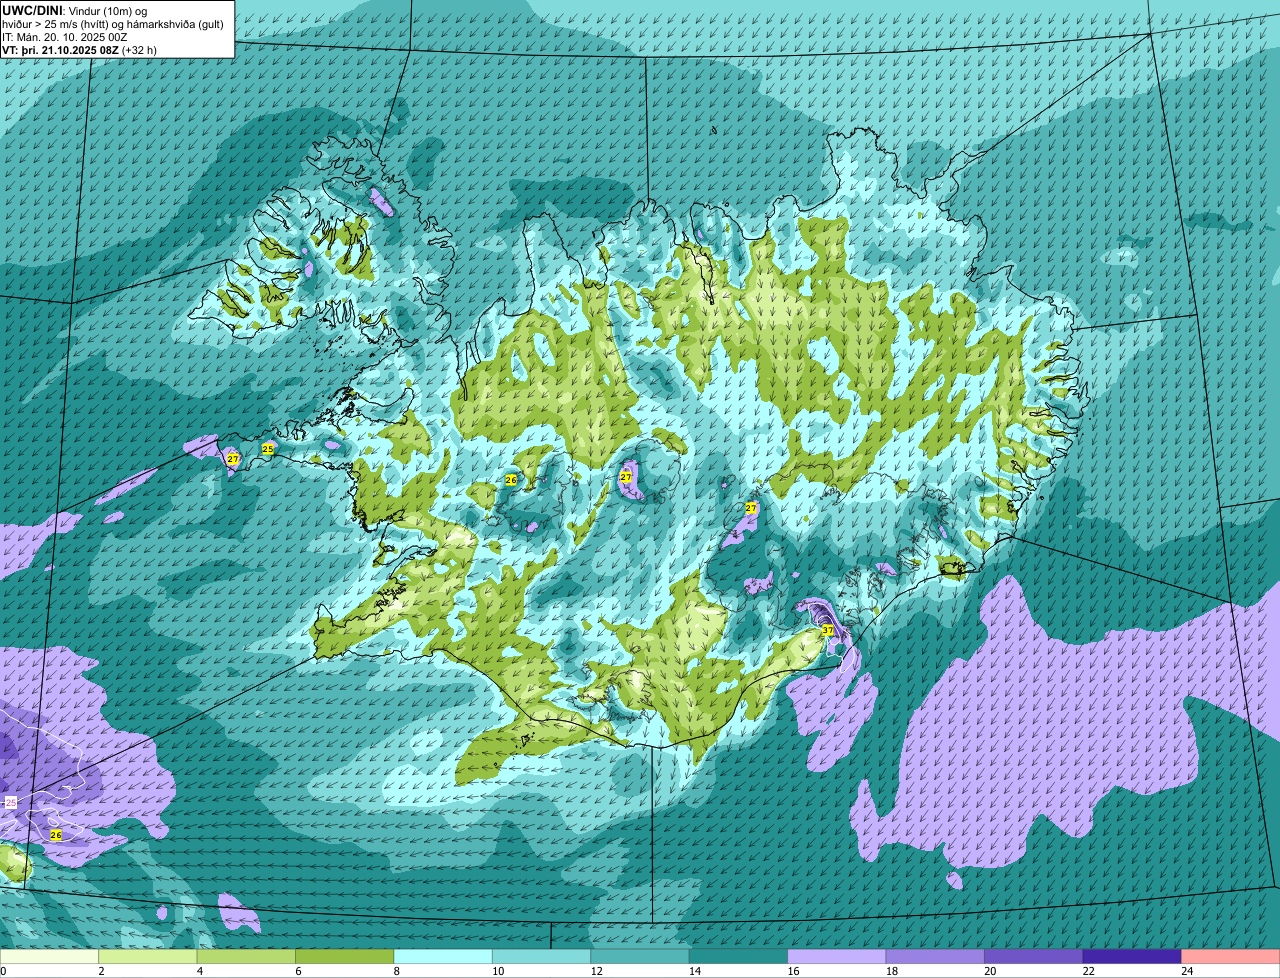Choose the olive 6–8 m/s legend swatch

pyautogui.click(x=345, y=956)
